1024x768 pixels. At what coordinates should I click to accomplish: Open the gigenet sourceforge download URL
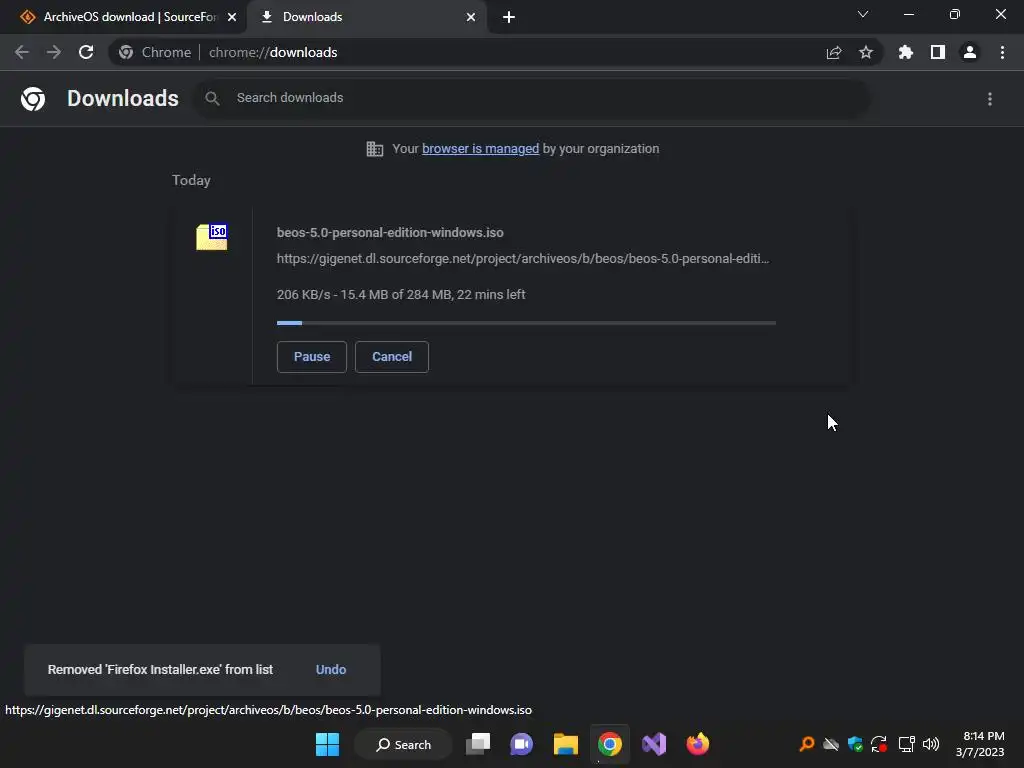pos(523,259)
